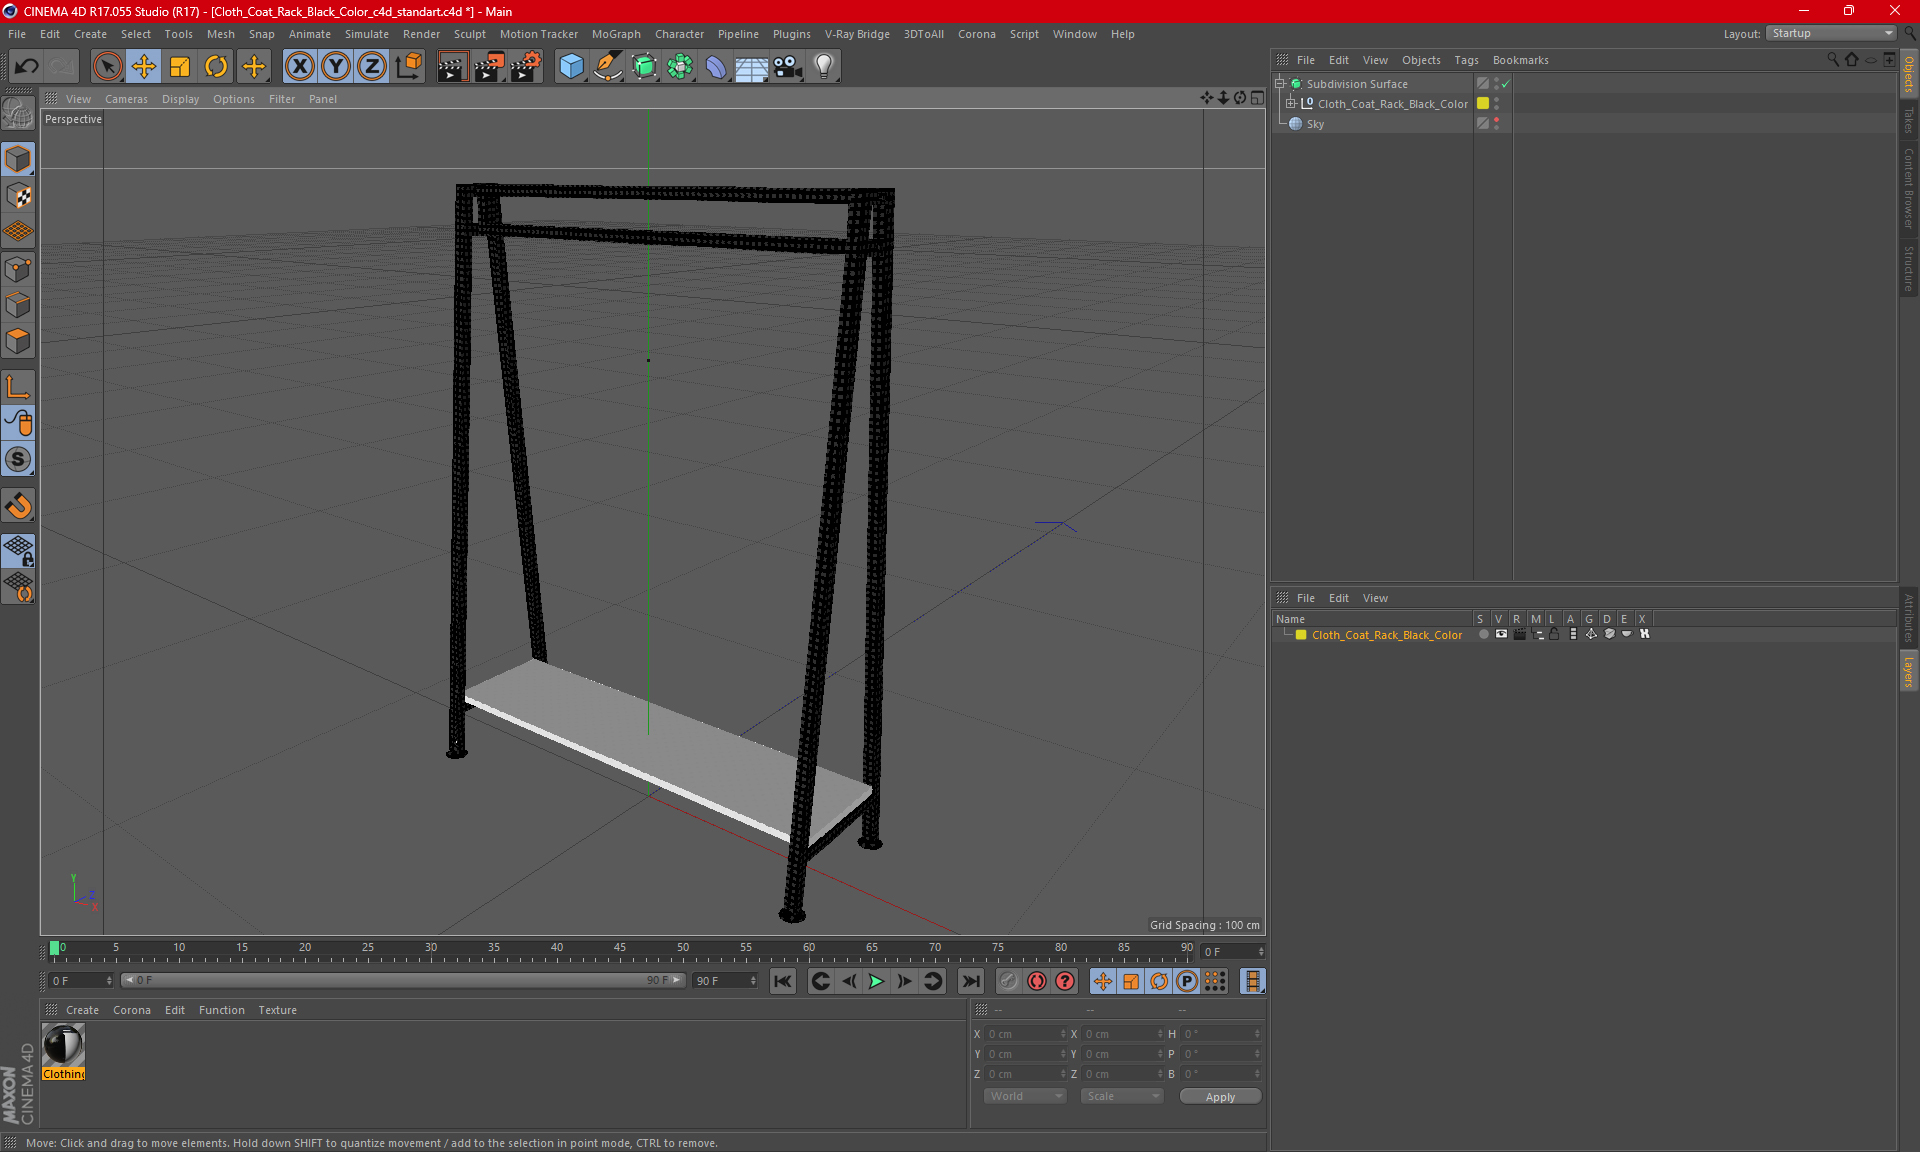Open the Render menu

click(x=421, y=34)
